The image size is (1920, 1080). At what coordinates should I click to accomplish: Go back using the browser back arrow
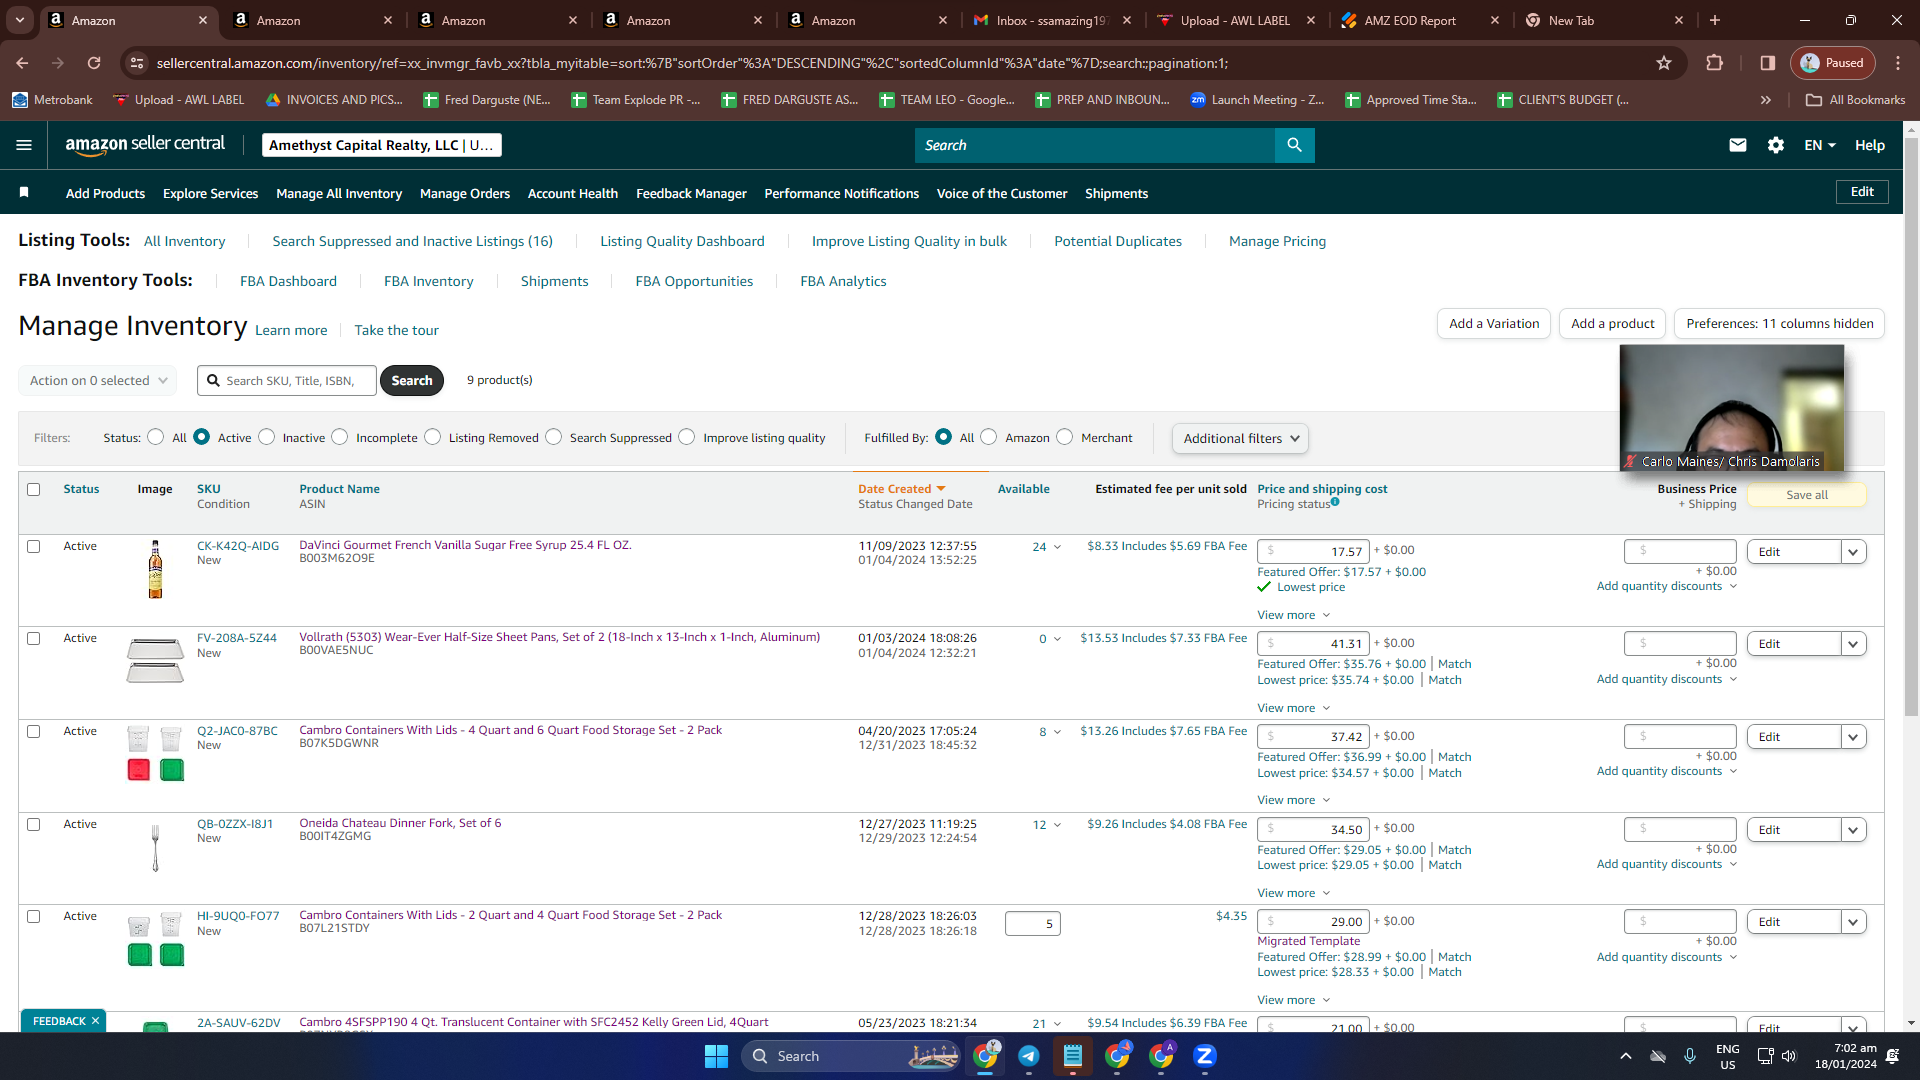point(22,63)
